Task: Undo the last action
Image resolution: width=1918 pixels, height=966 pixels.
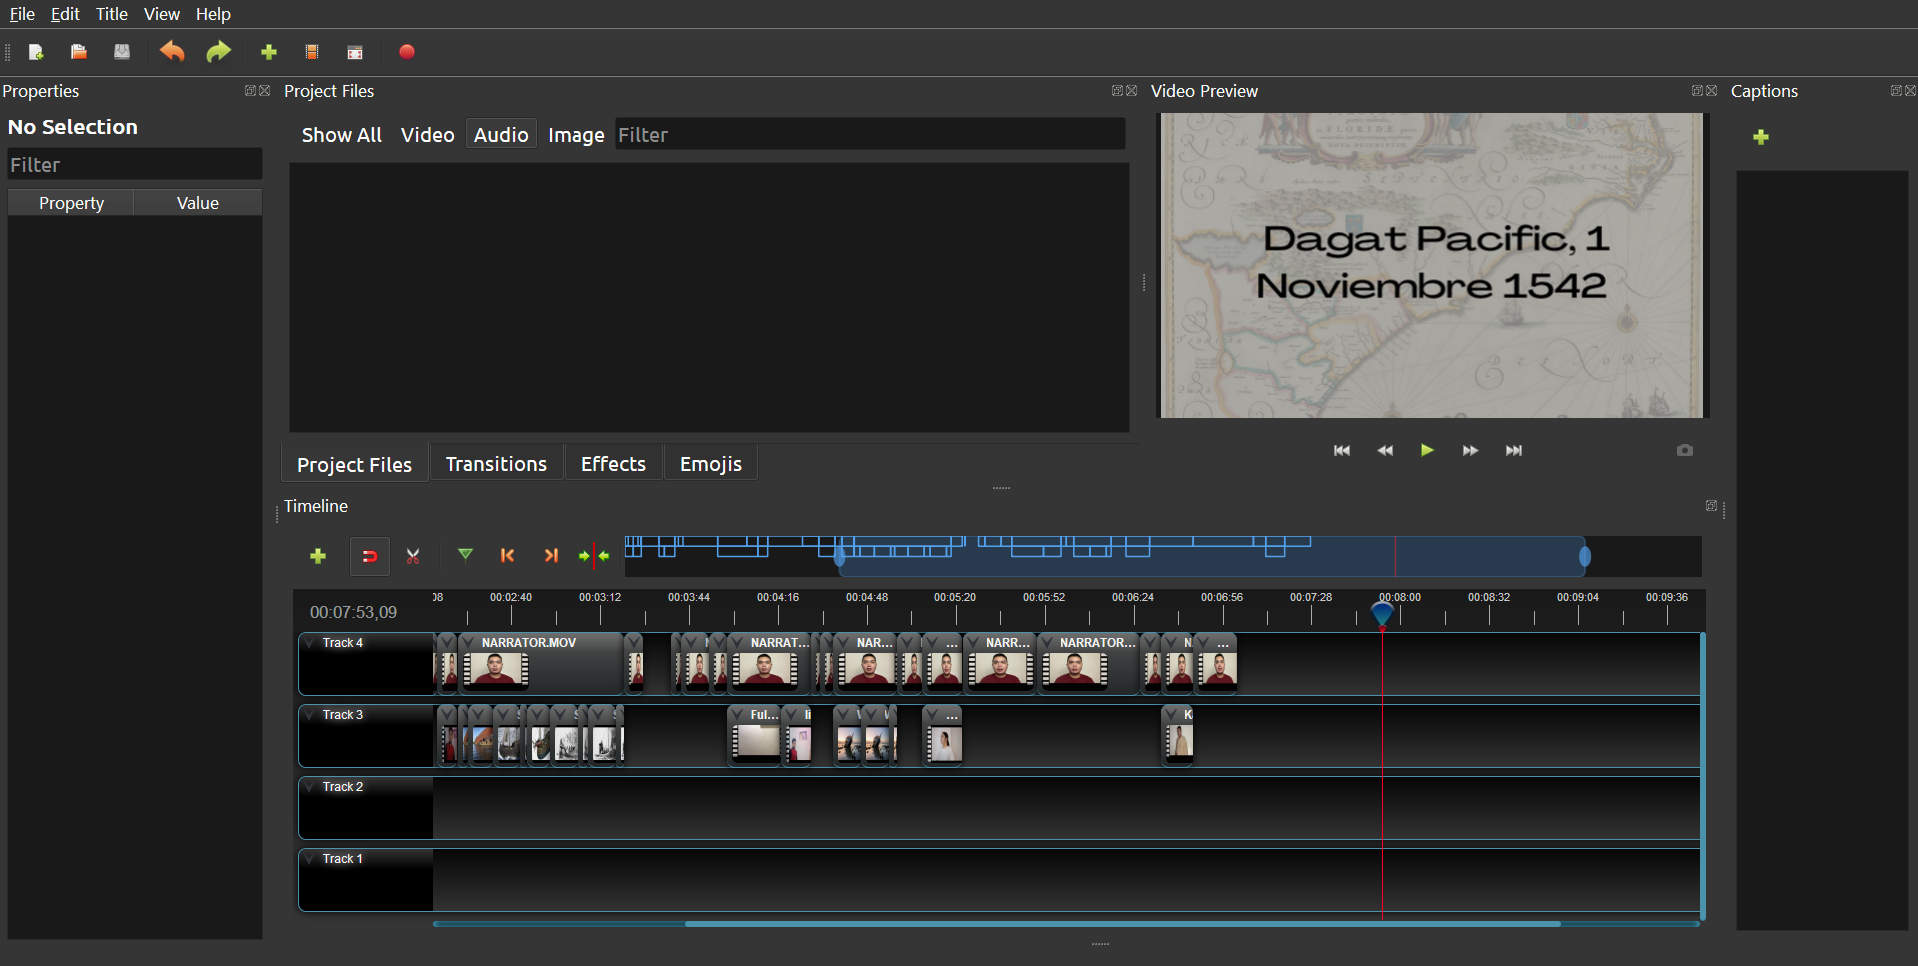Action: pyautogui.click(x=171, y=52)
